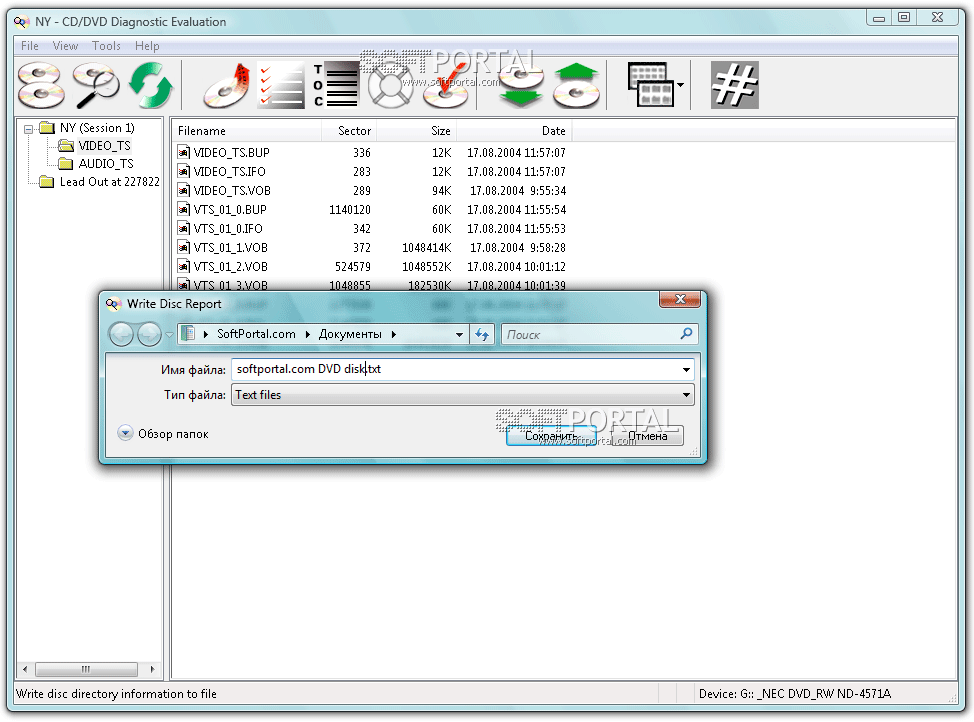Select the AUDIO_TS folder in tree
The height and width of the screenshot is (722, 974).
pos(106,164)
